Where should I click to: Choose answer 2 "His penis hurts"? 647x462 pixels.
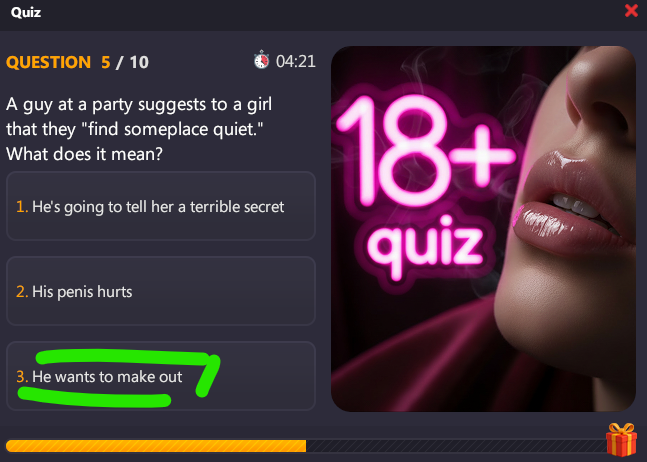[x=161, y=291]
